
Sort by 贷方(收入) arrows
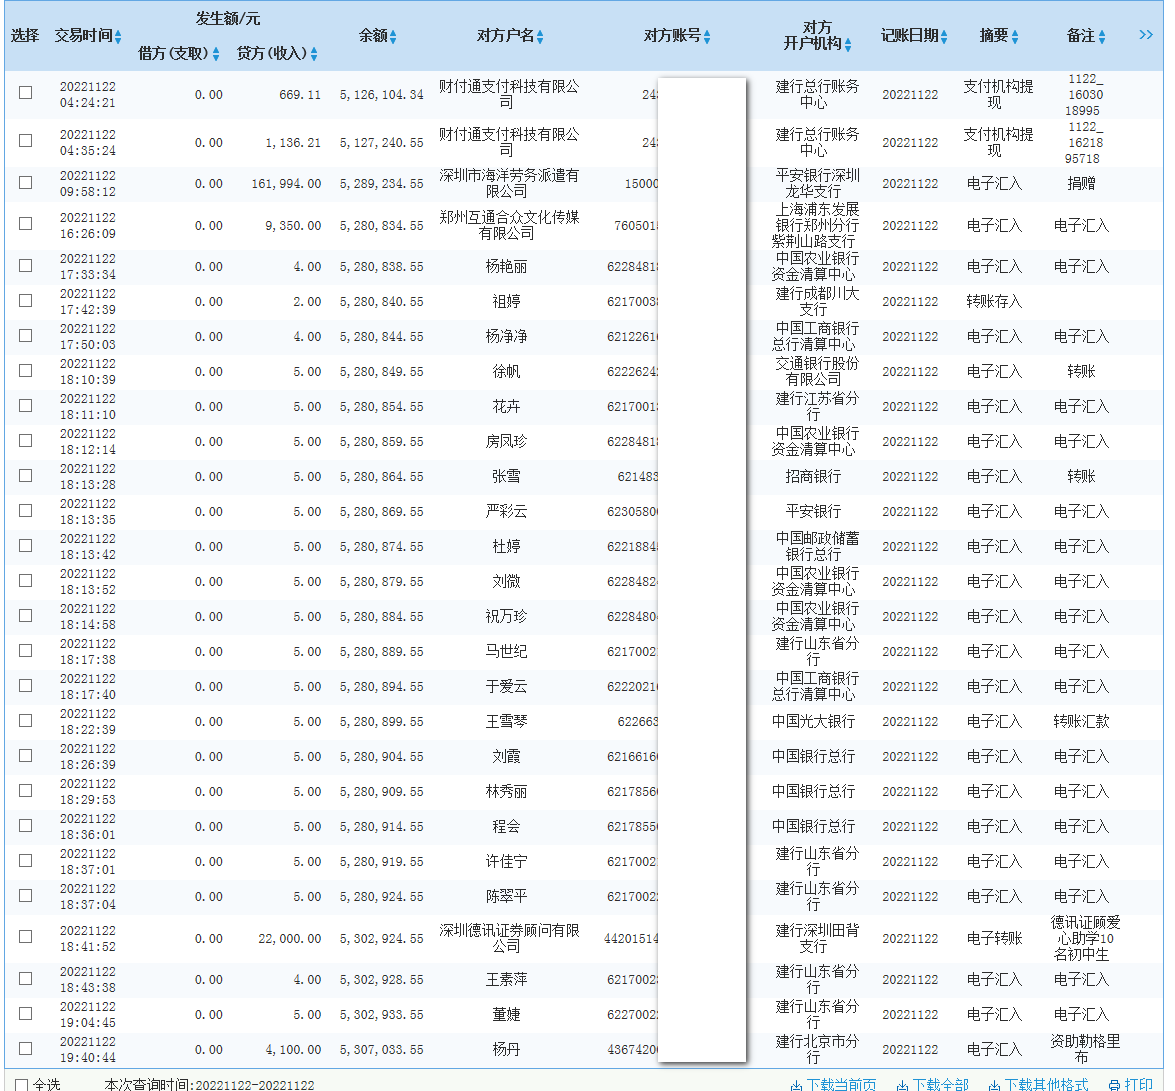314,54
